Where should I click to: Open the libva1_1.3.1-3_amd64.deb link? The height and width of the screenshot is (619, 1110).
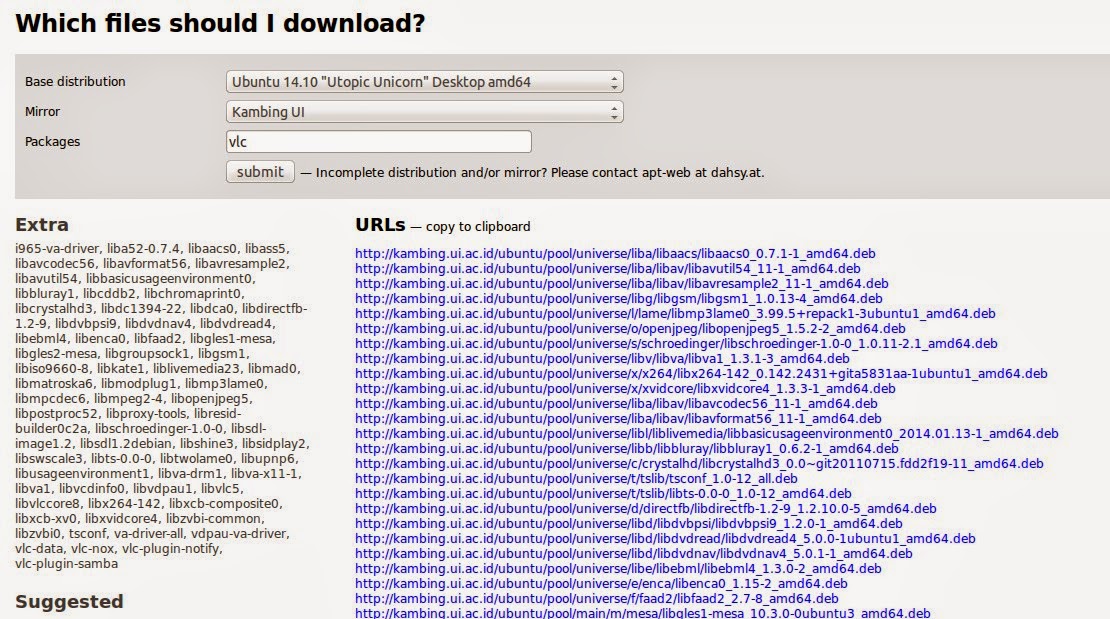pos(602,358)
